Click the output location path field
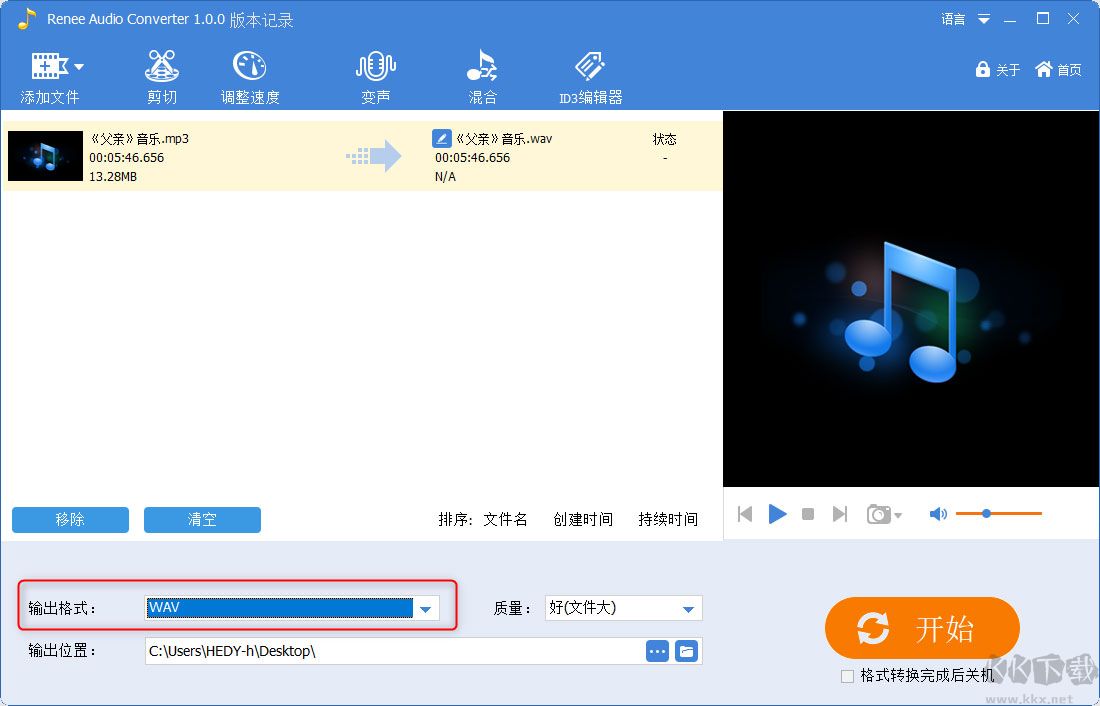Image resolution: width=1100 pixels, height=706 pixels. point(390,650)
